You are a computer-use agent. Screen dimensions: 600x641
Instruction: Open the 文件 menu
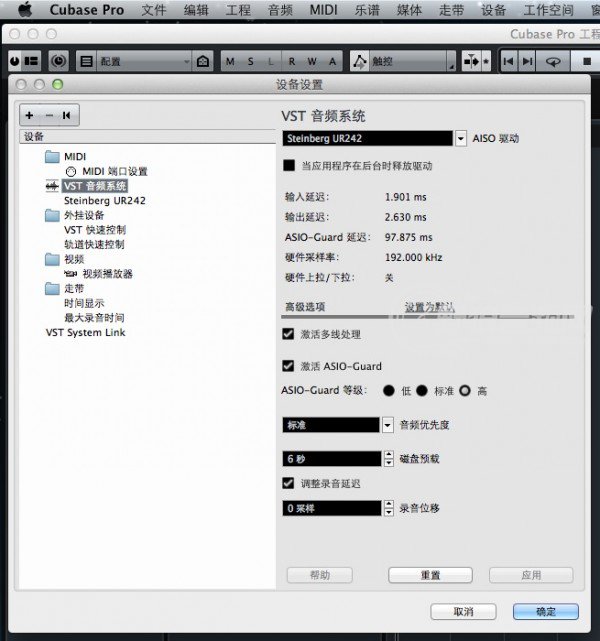point(154,9)
